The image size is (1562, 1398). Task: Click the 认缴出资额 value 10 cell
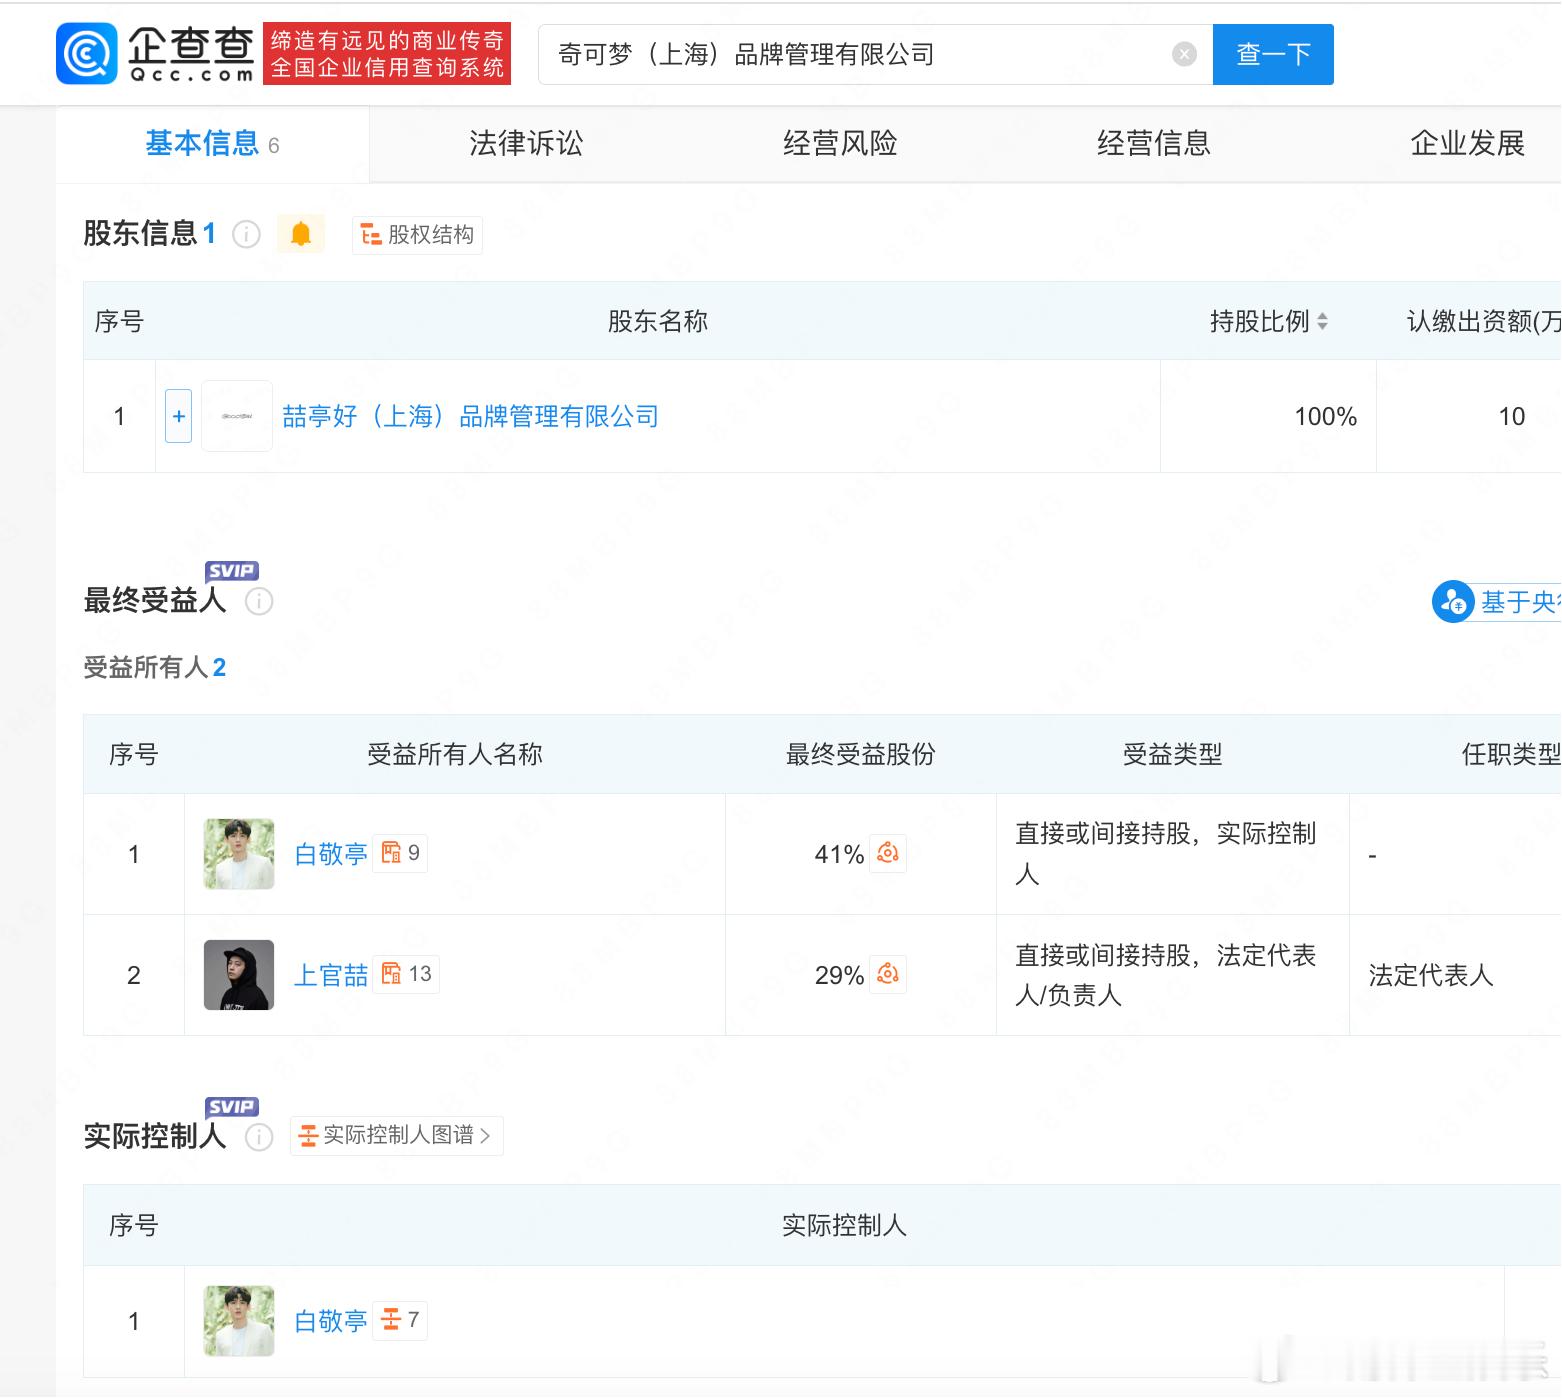click(x=1469, y=416)
